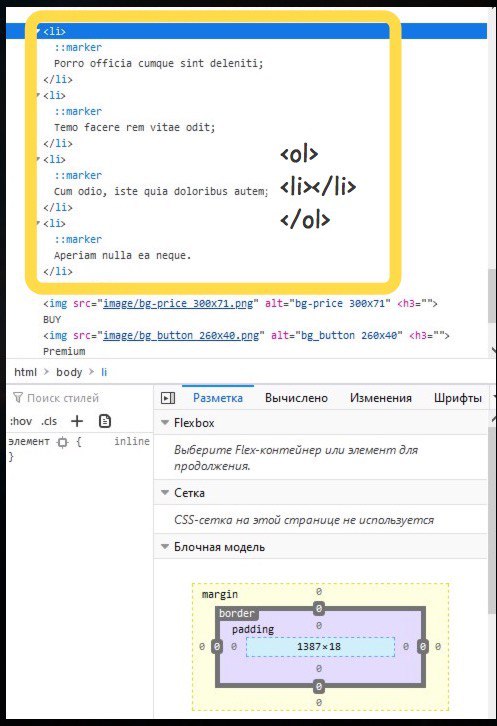Screen dimensions: 497x726
Task: Open the stylesheet document icon
Action: (x=105, y=421)
